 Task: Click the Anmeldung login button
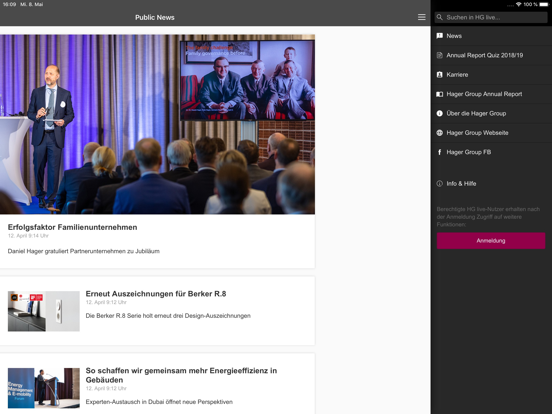point(491,241)
